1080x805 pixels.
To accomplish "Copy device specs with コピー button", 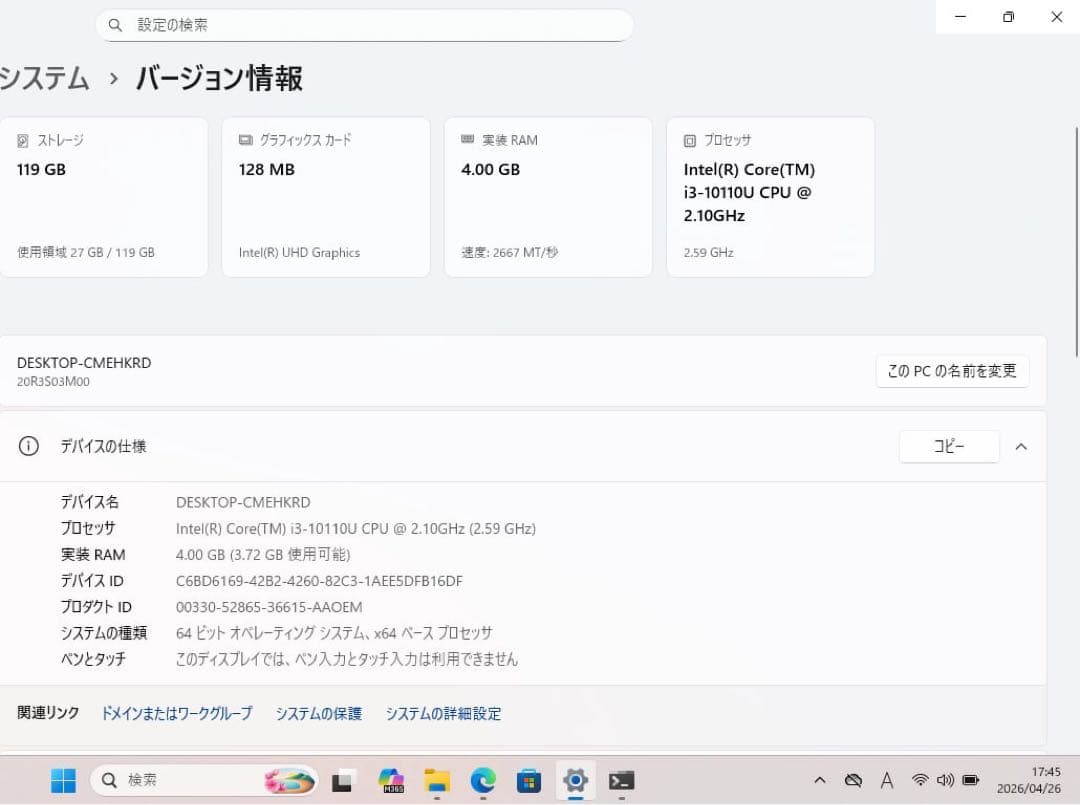I will click(x=949, y=446).
